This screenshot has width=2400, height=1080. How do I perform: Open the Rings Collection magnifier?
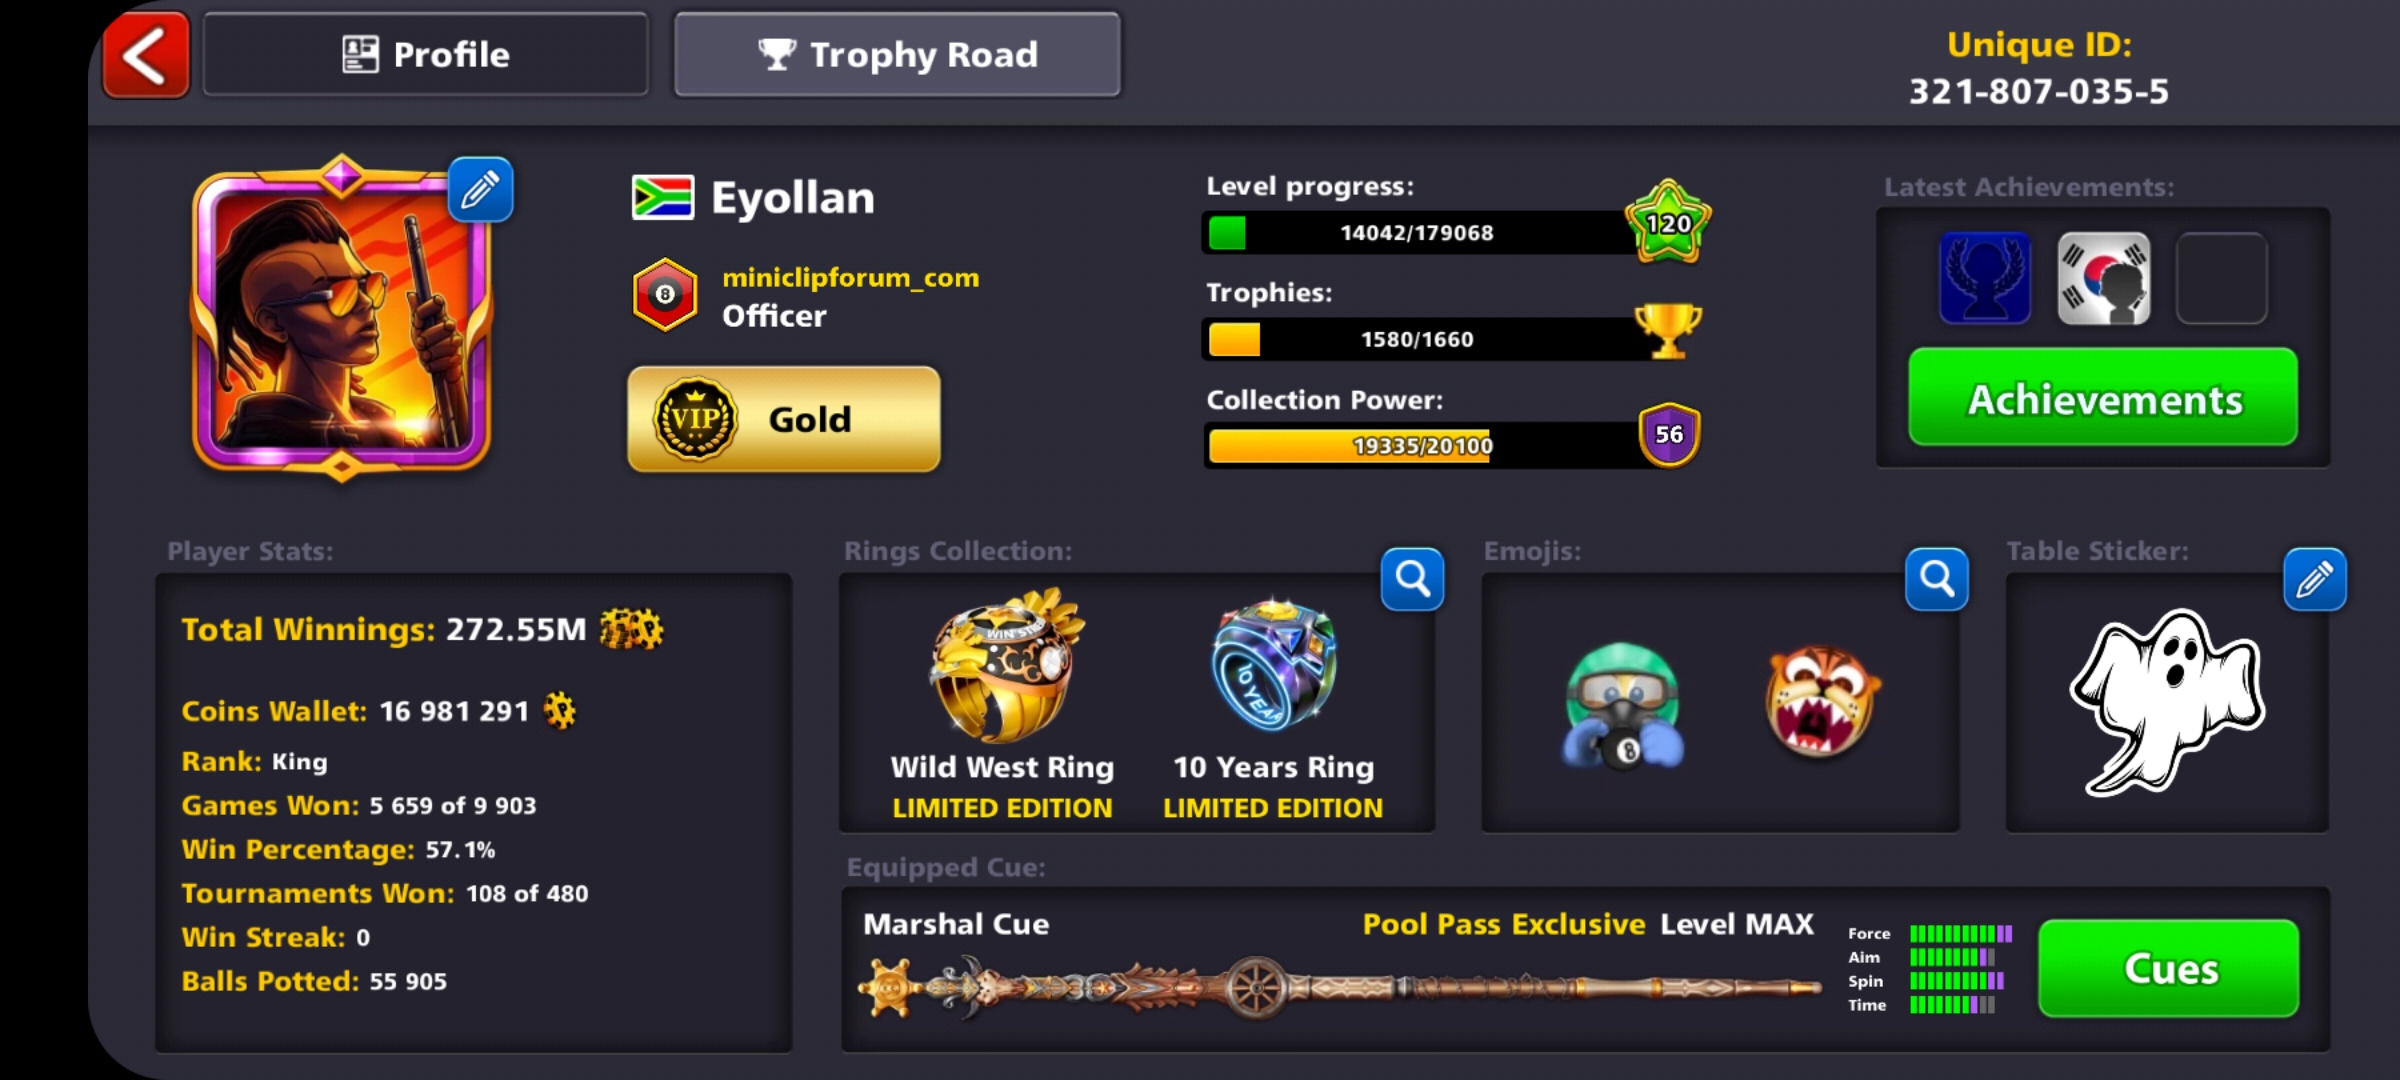click(1412, 578)
